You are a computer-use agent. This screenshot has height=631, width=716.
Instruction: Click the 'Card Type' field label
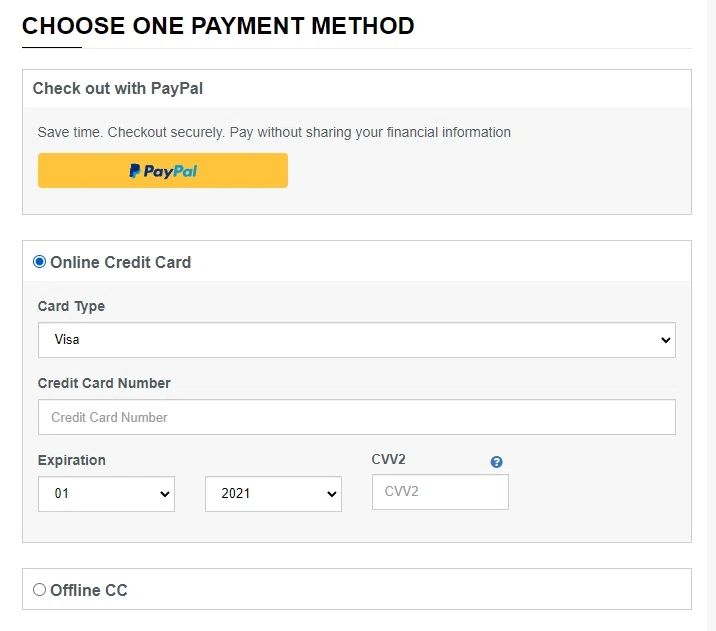coord(71,306)
